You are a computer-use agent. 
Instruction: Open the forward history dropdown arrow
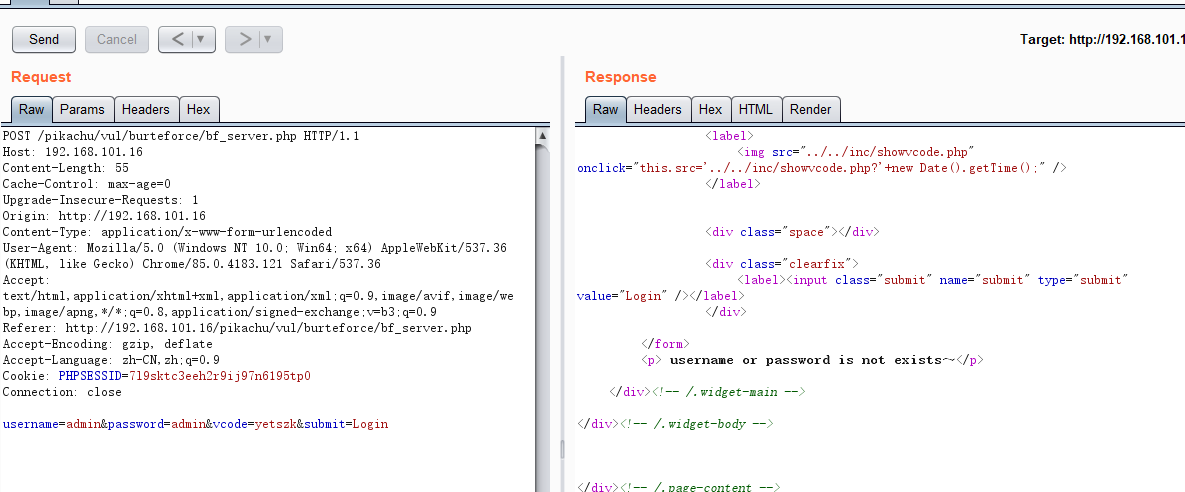click(269, 39)
